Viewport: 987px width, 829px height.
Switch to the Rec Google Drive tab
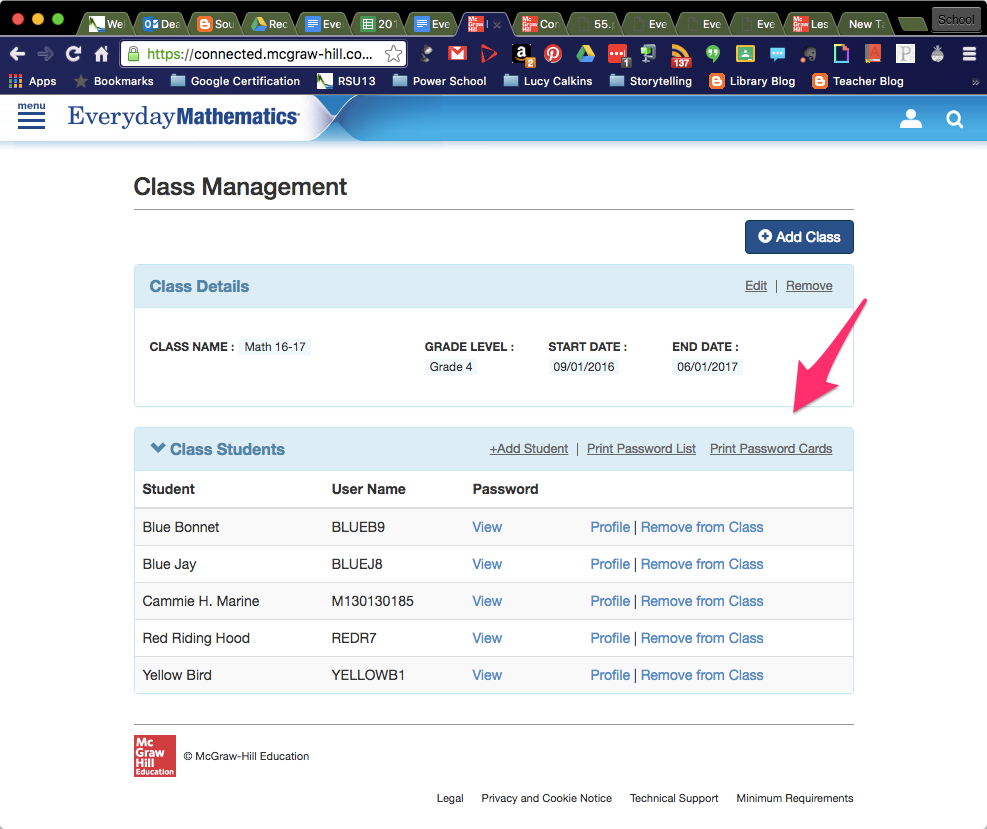pos(269,24)
